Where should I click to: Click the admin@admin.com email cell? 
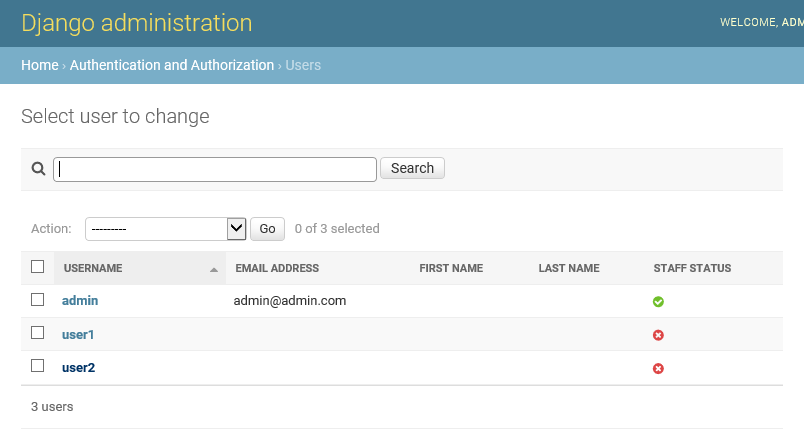(290, 301)
